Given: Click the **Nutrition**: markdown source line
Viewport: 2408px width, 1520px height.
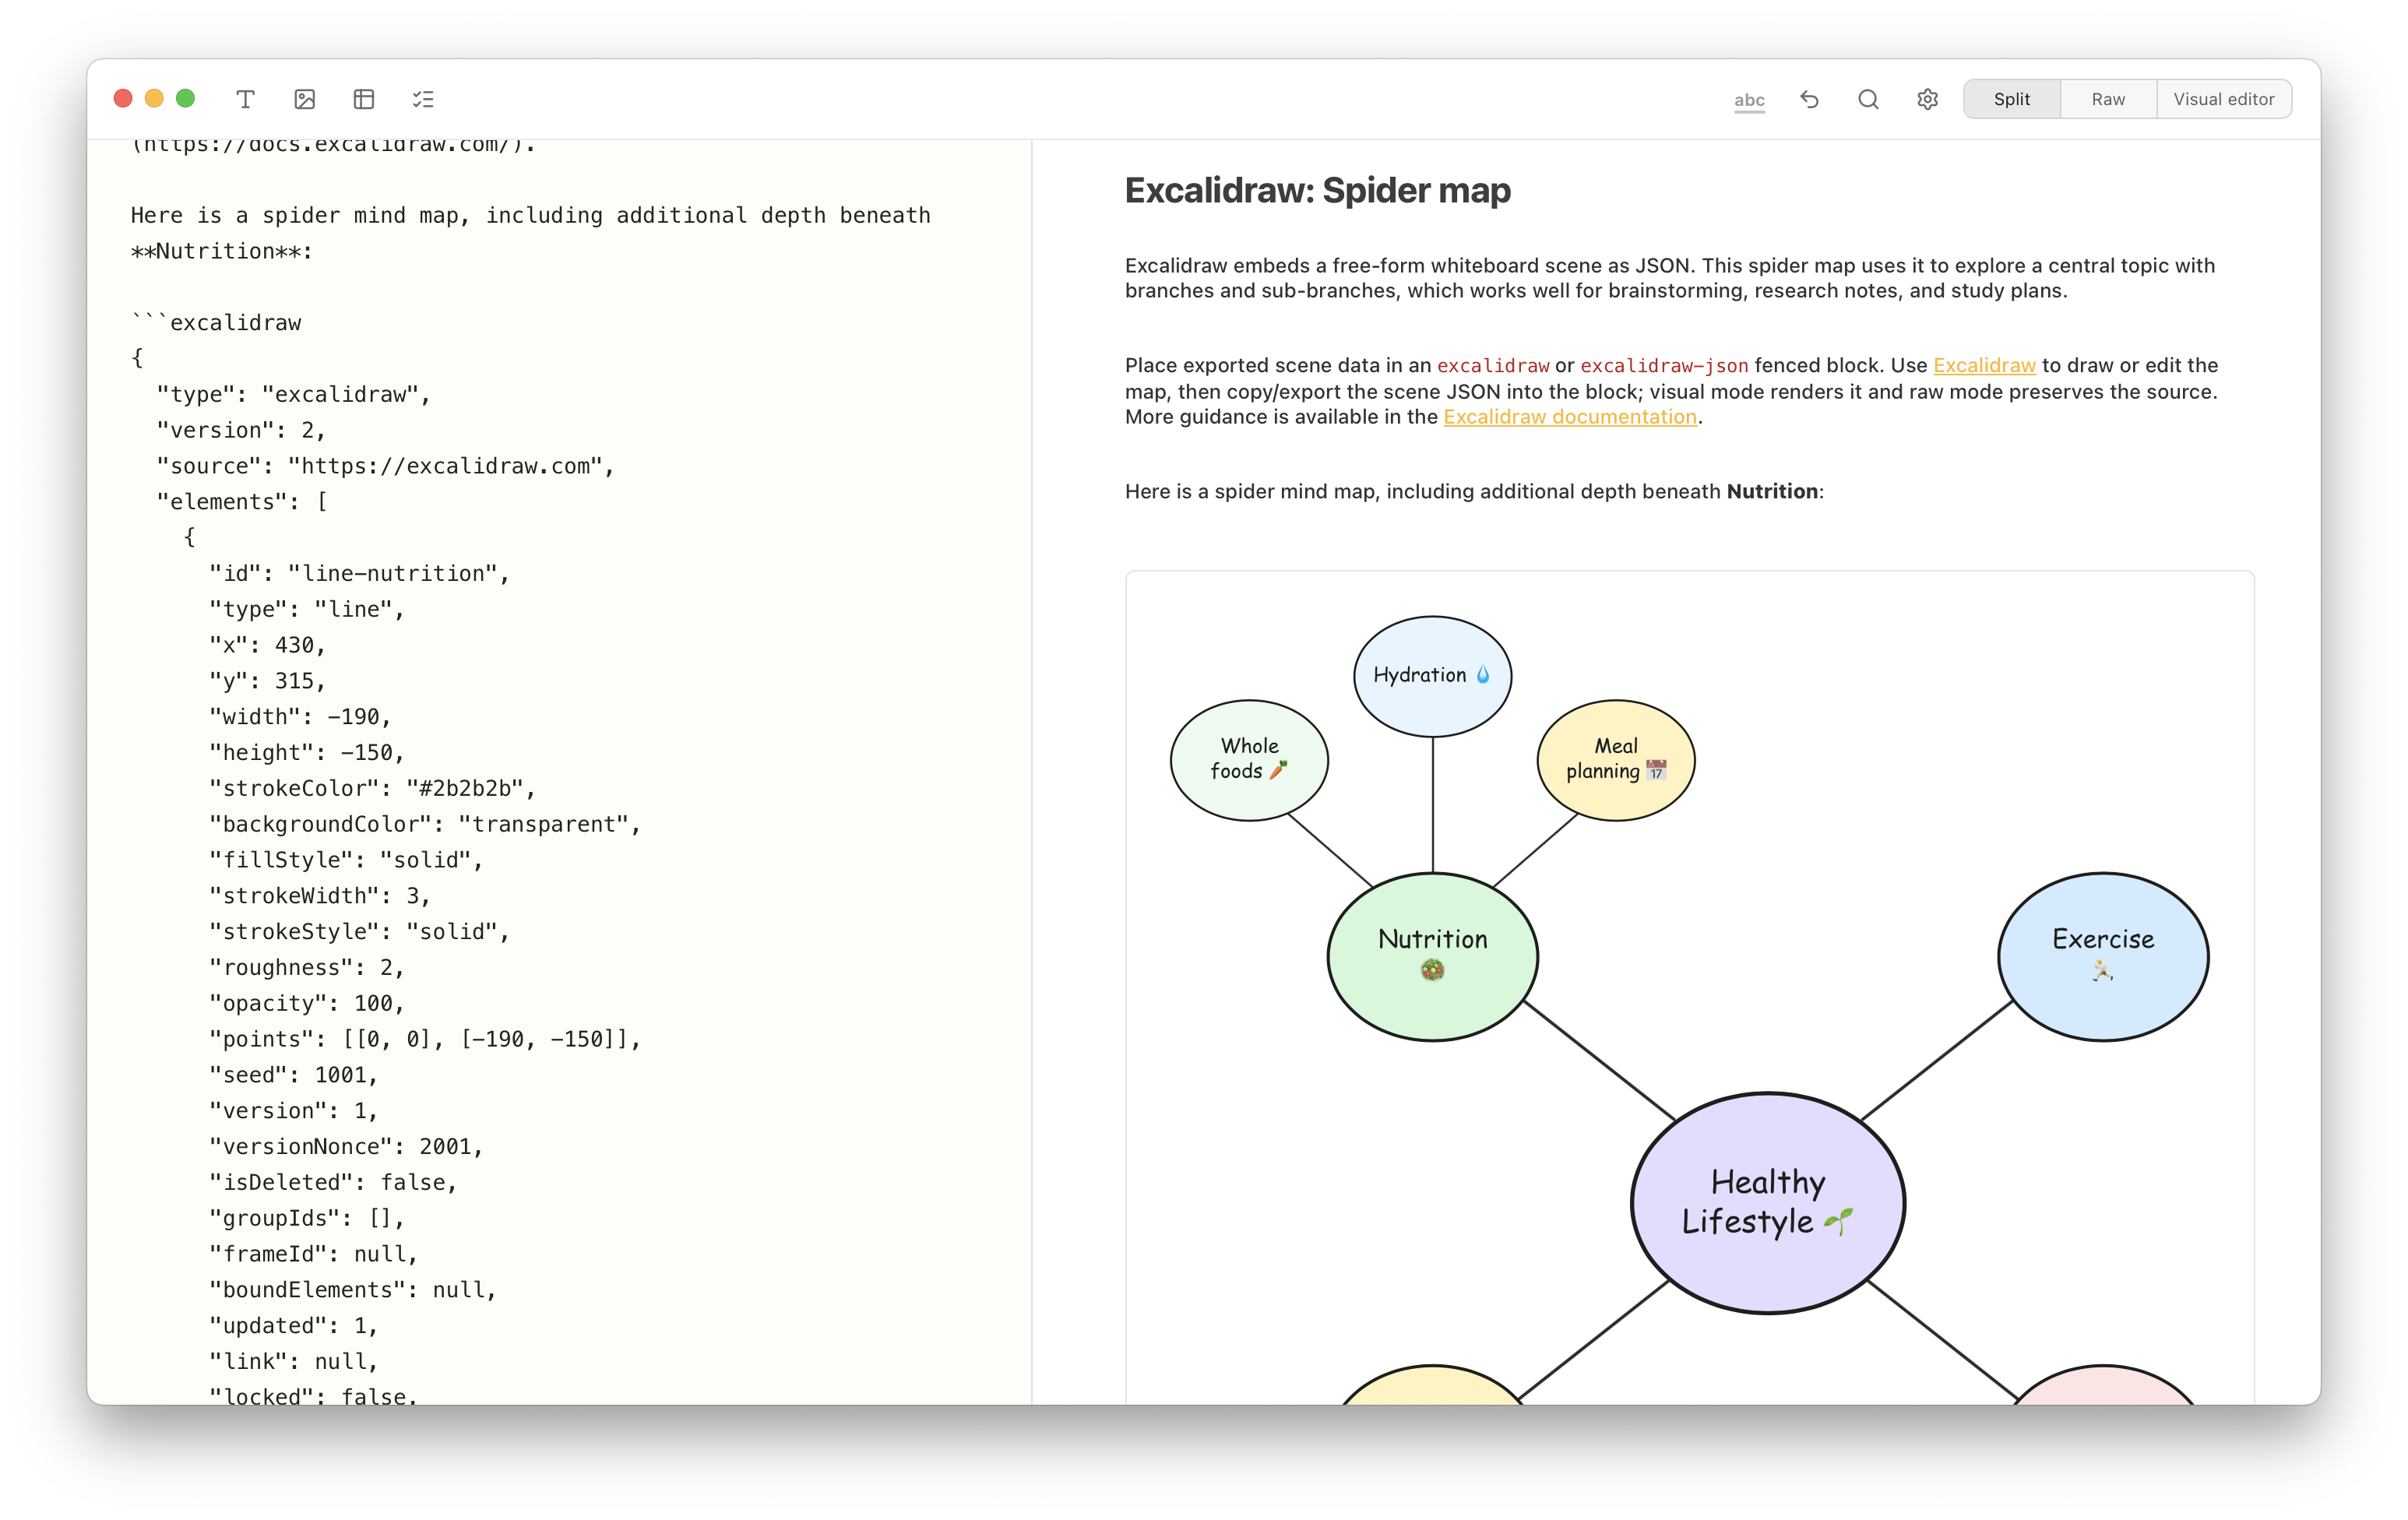Looking at the screenshot, I should point(222,251).
